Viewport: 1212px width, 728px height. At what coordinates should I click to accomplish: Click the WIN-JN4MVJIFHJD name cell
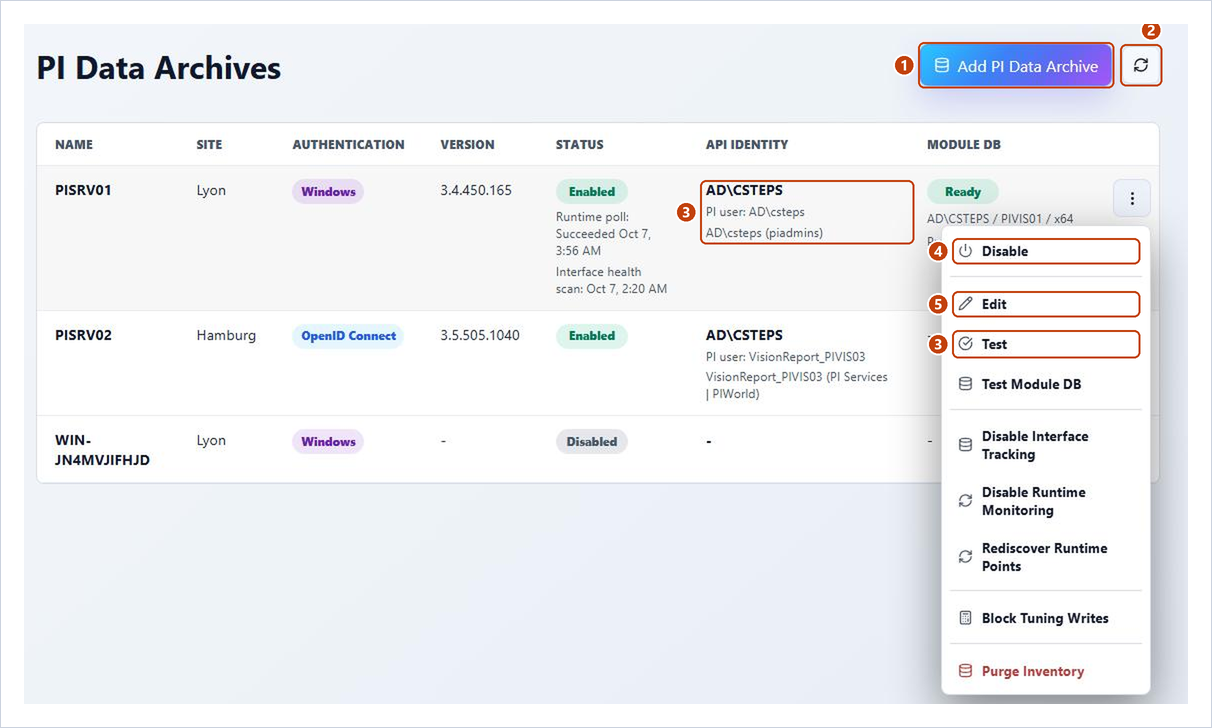[x=102, y=450]
